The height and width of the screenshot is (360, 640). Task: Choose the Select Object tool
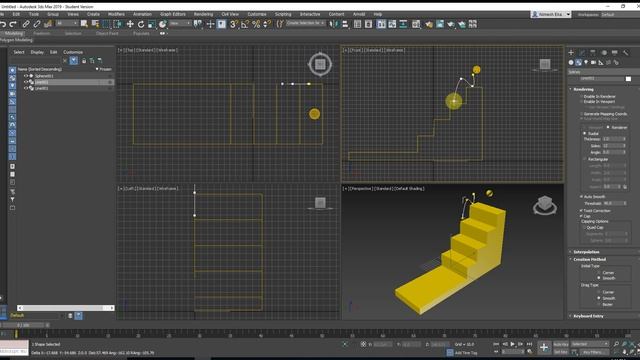point(84,24)
